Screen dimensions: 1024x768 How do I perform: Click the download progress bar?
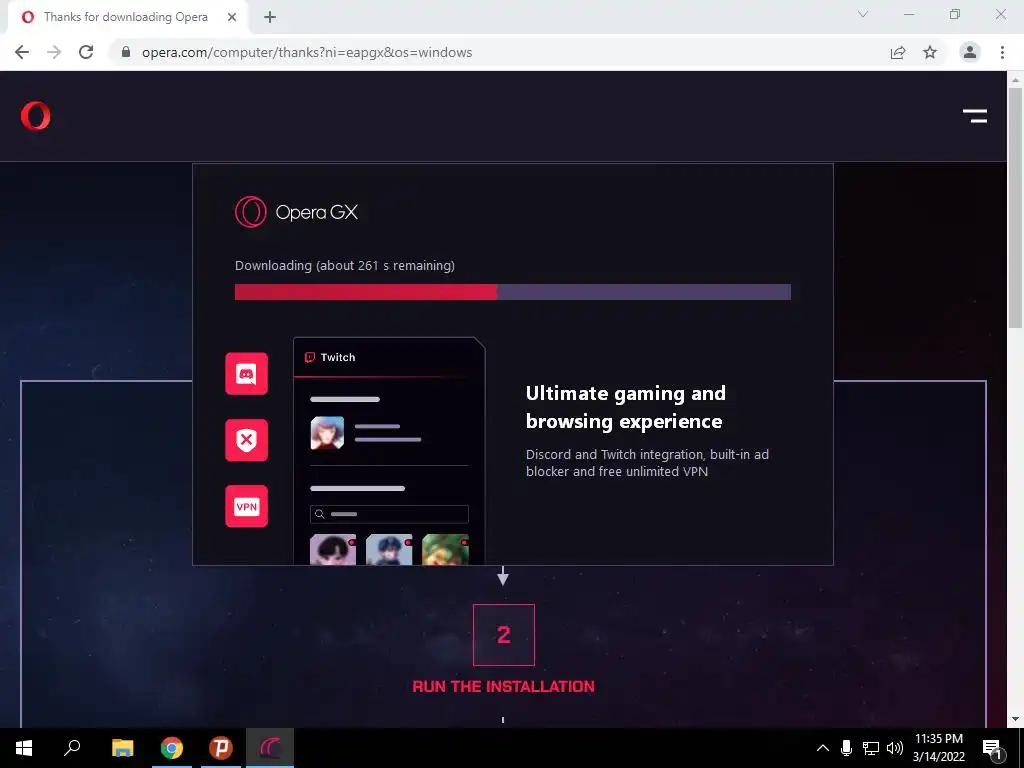[x=513, y=291]
